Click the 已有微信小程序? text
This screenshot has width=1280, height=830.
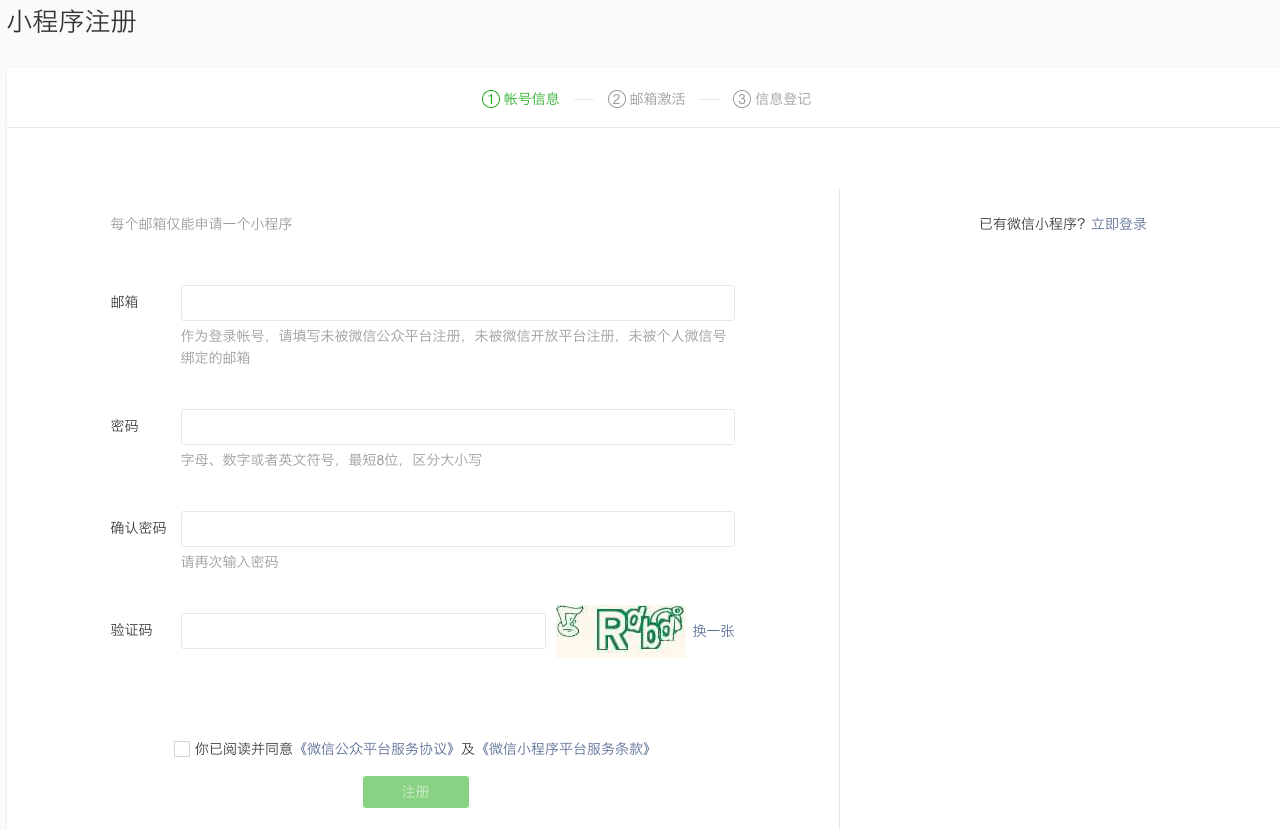(x=1032, y=224)
